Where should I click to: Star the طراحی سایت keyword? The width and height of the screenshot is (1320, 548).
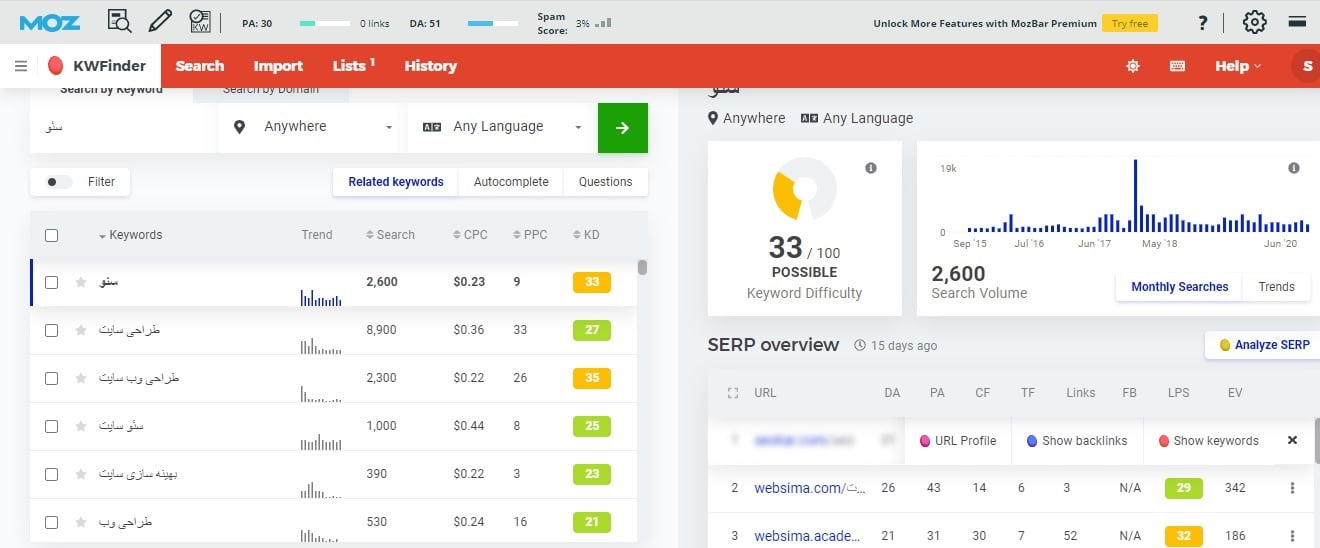pyautogui.click(x=81, y=330)
